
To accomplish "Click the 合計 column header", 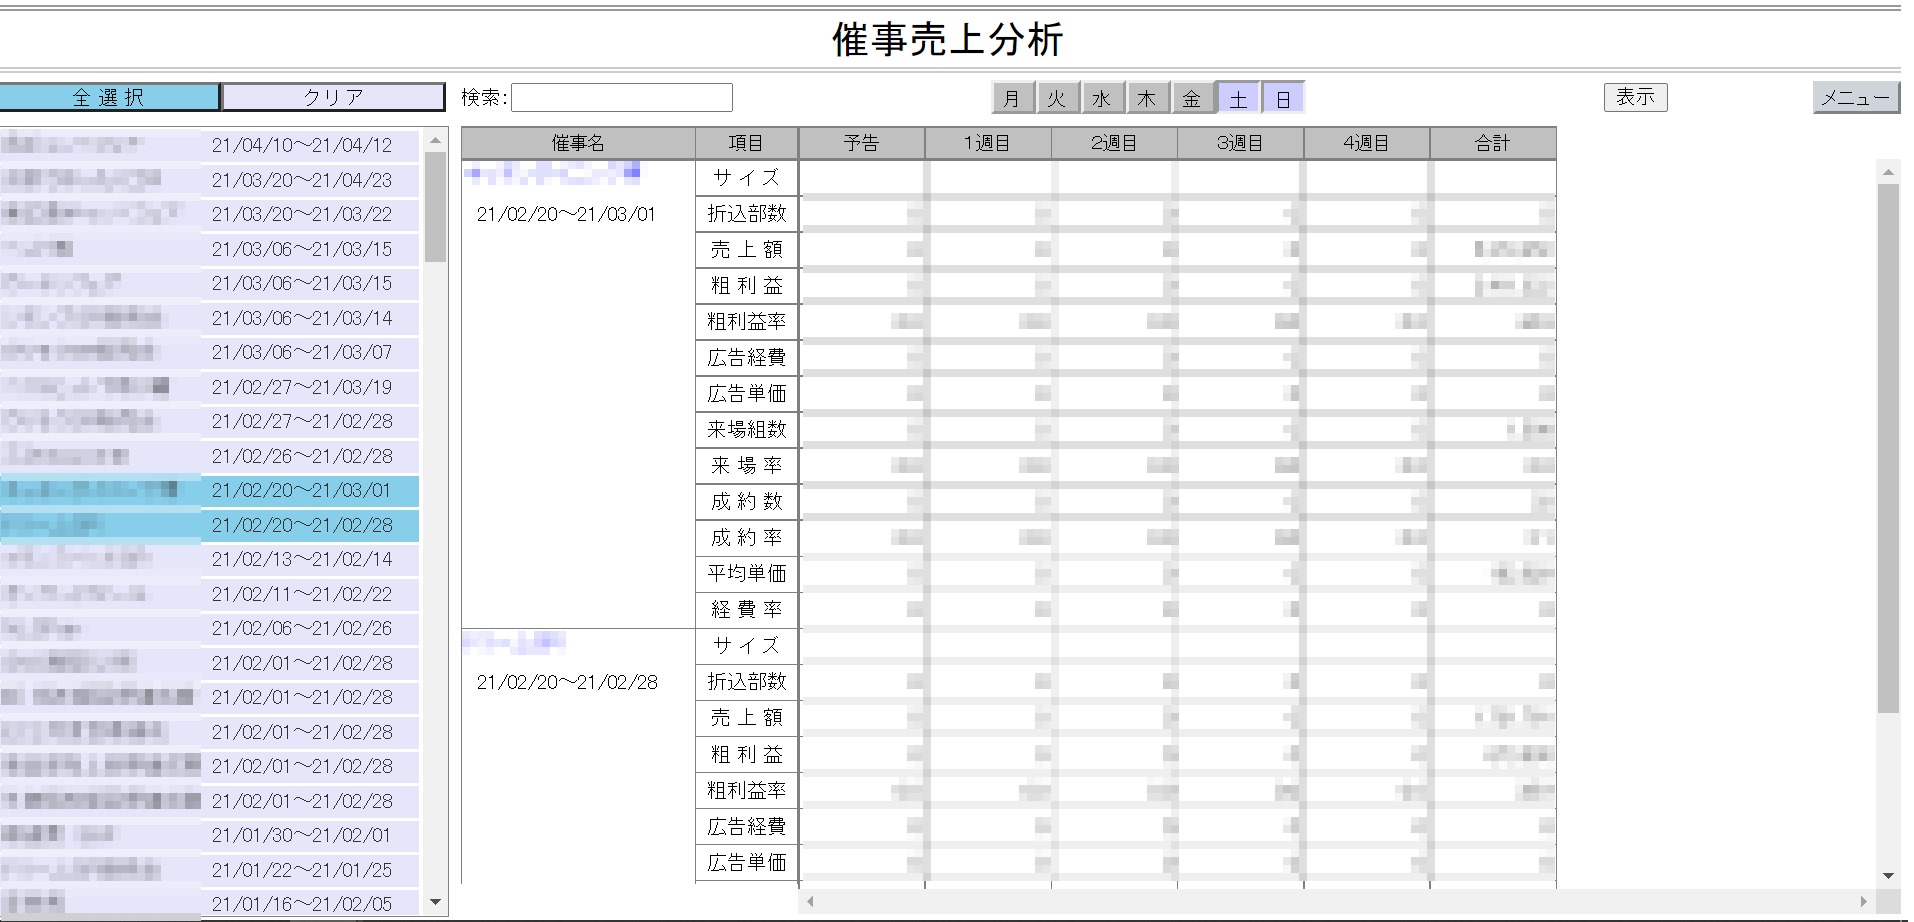I will click(1492, 143).
